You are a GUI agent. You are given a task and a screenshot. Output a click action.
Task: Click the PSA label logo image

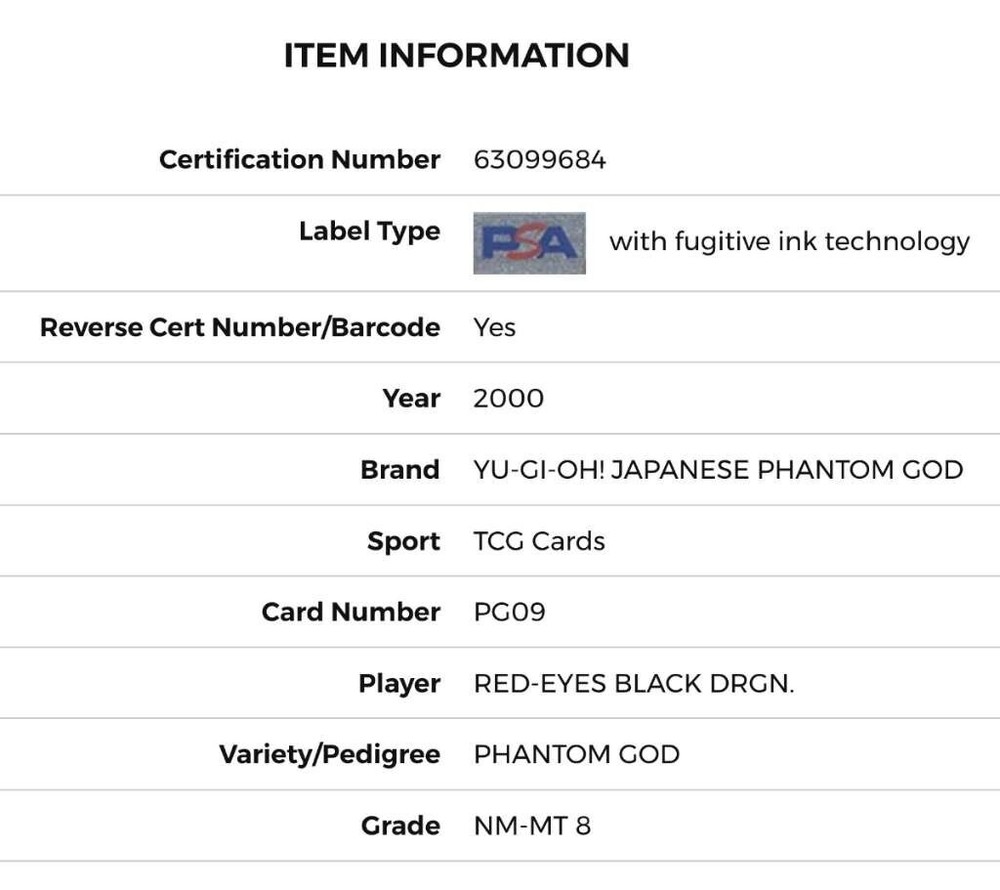(x=529, y=242)
